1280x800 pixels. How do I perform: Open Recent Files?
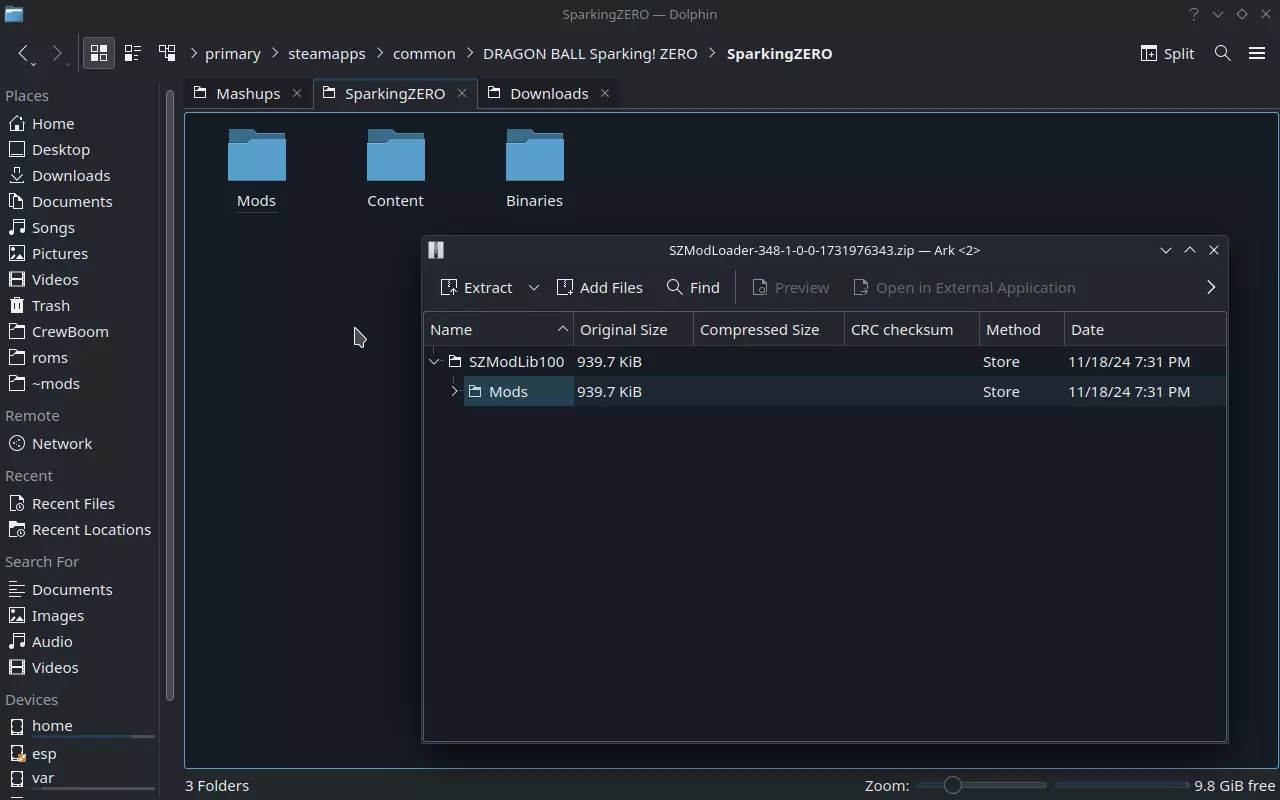[80, 503]
